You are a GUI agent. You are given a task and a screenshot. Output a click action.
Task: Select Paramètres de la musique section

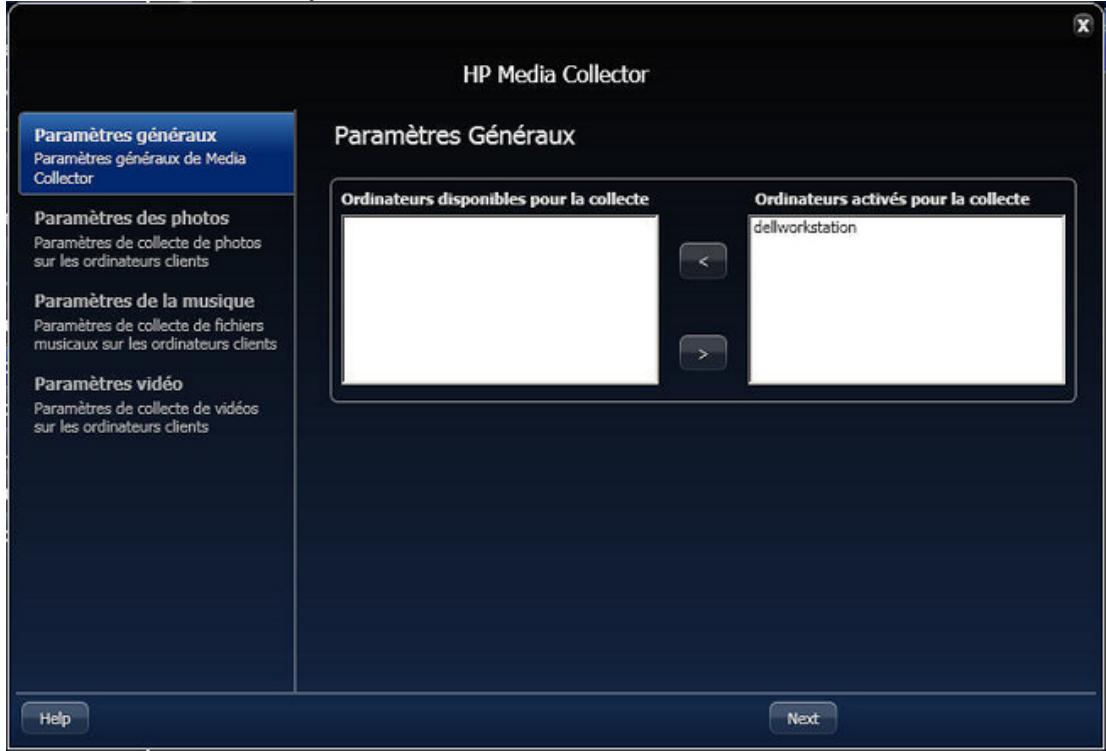[157, 322]
